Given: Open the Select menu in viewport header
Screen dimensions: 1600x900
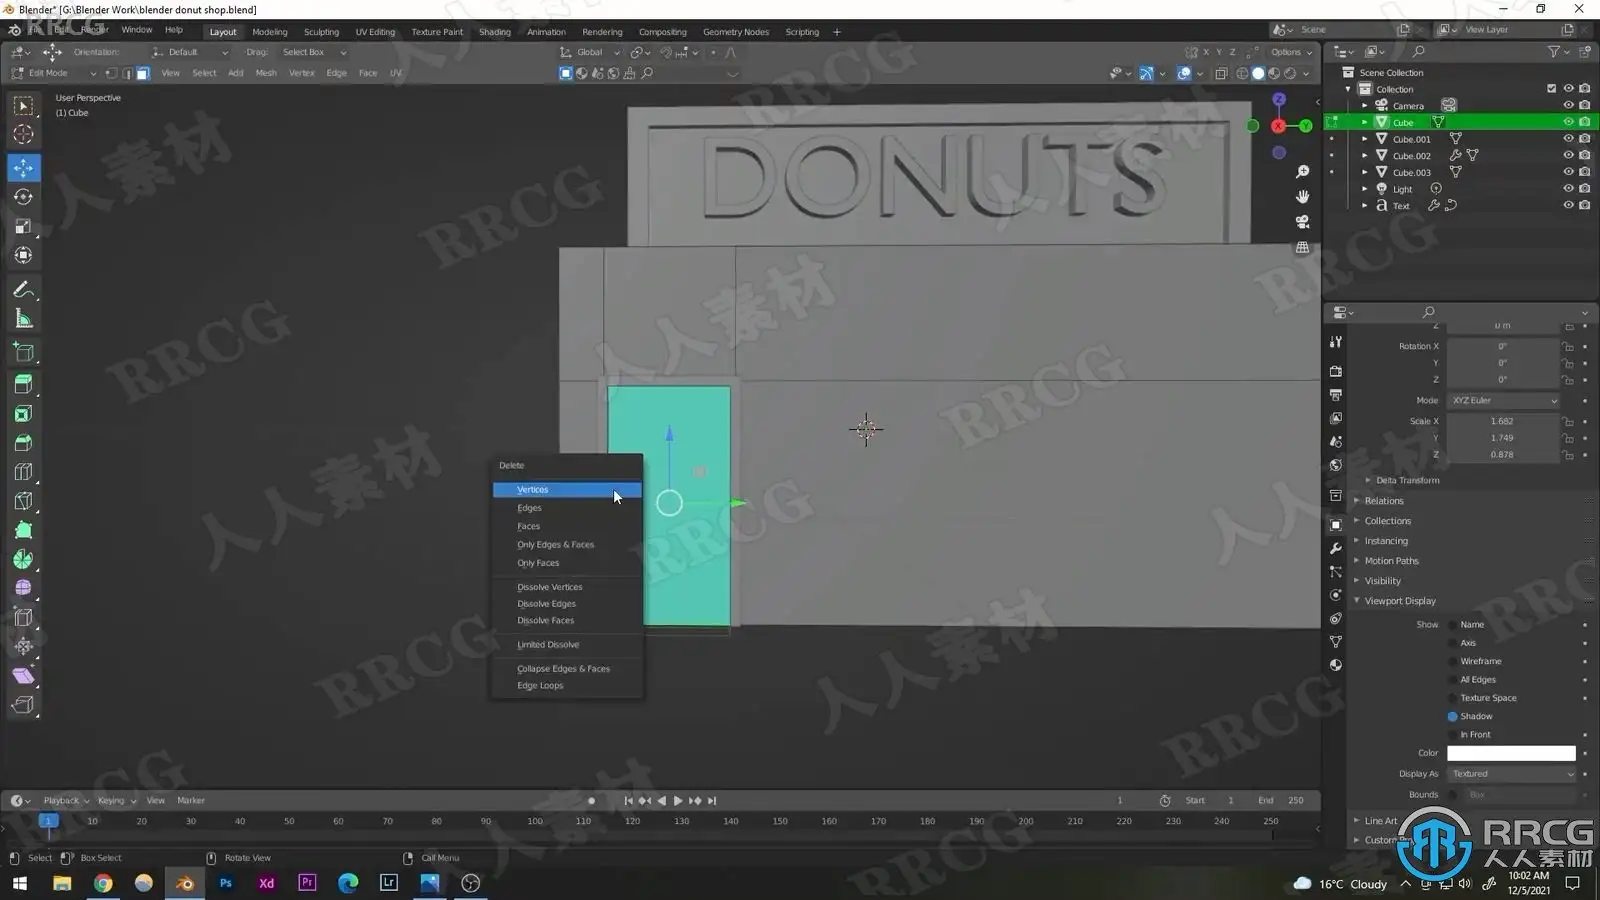Looking at the screenshot, I should coord(204,73).
